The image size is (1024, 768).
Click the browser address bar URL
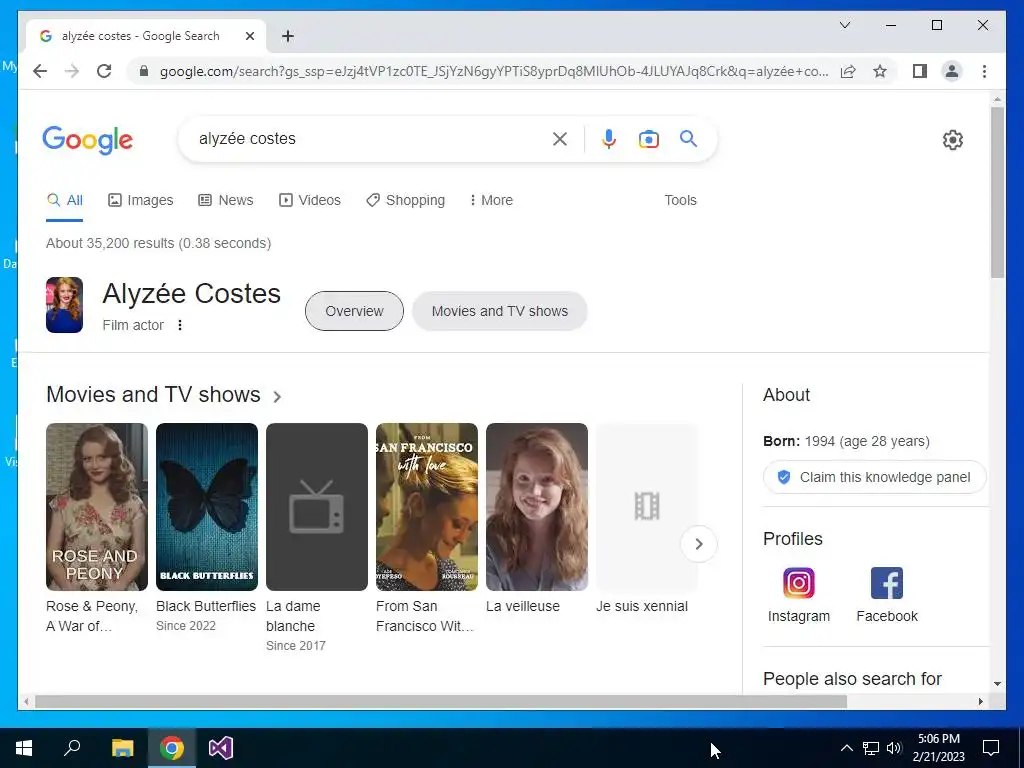494,71
